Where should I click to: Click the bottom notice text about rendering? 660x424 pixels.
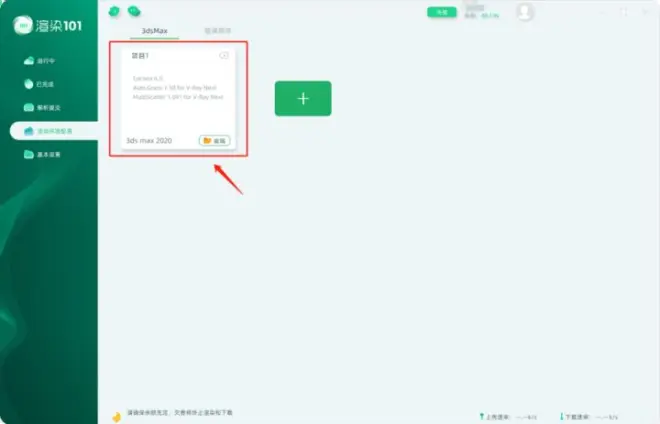click(x=180, y=413)
